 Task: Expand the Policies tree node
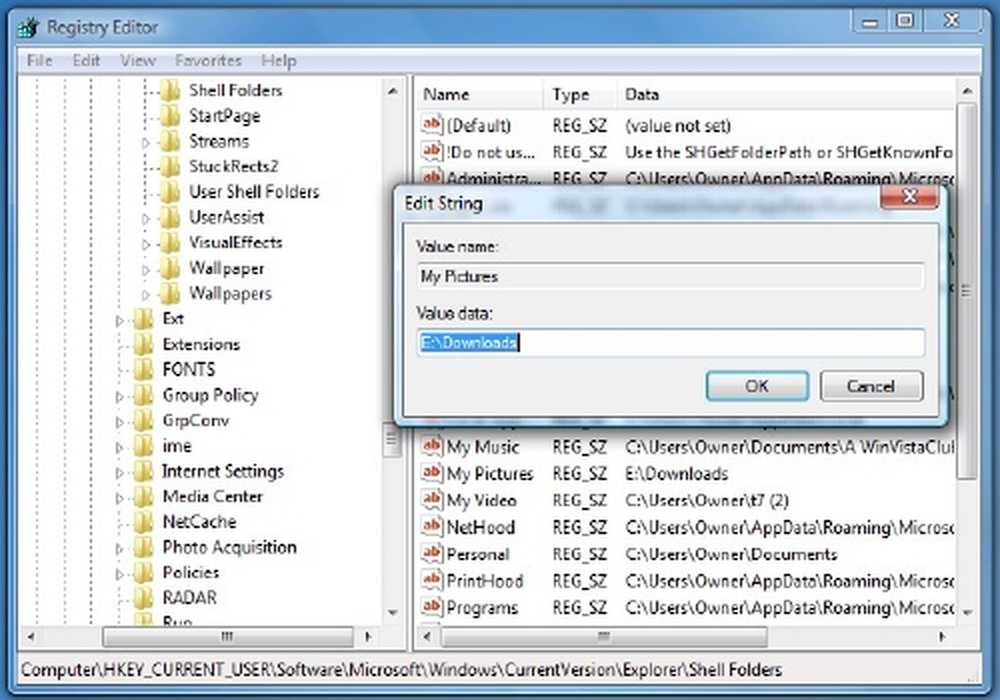pyautogui.click(x=119, y=574)
